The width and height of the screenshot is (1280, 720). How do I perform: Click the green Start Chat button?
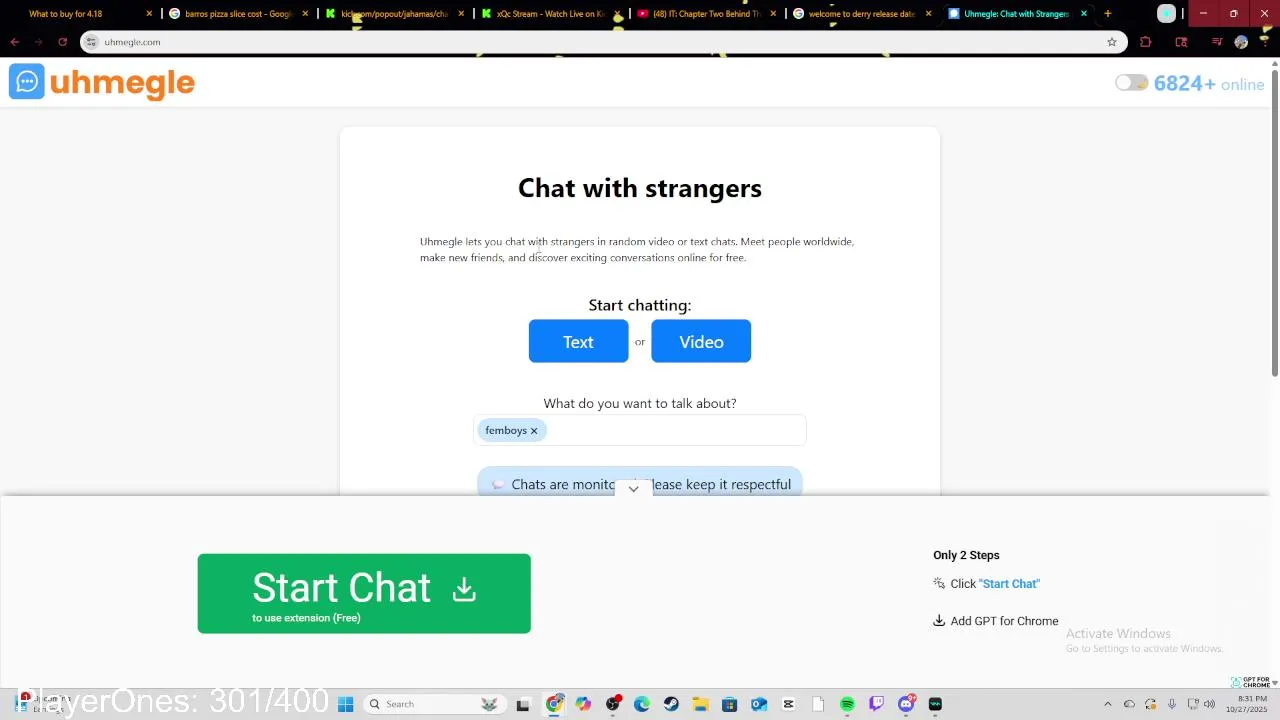[364, 594]
